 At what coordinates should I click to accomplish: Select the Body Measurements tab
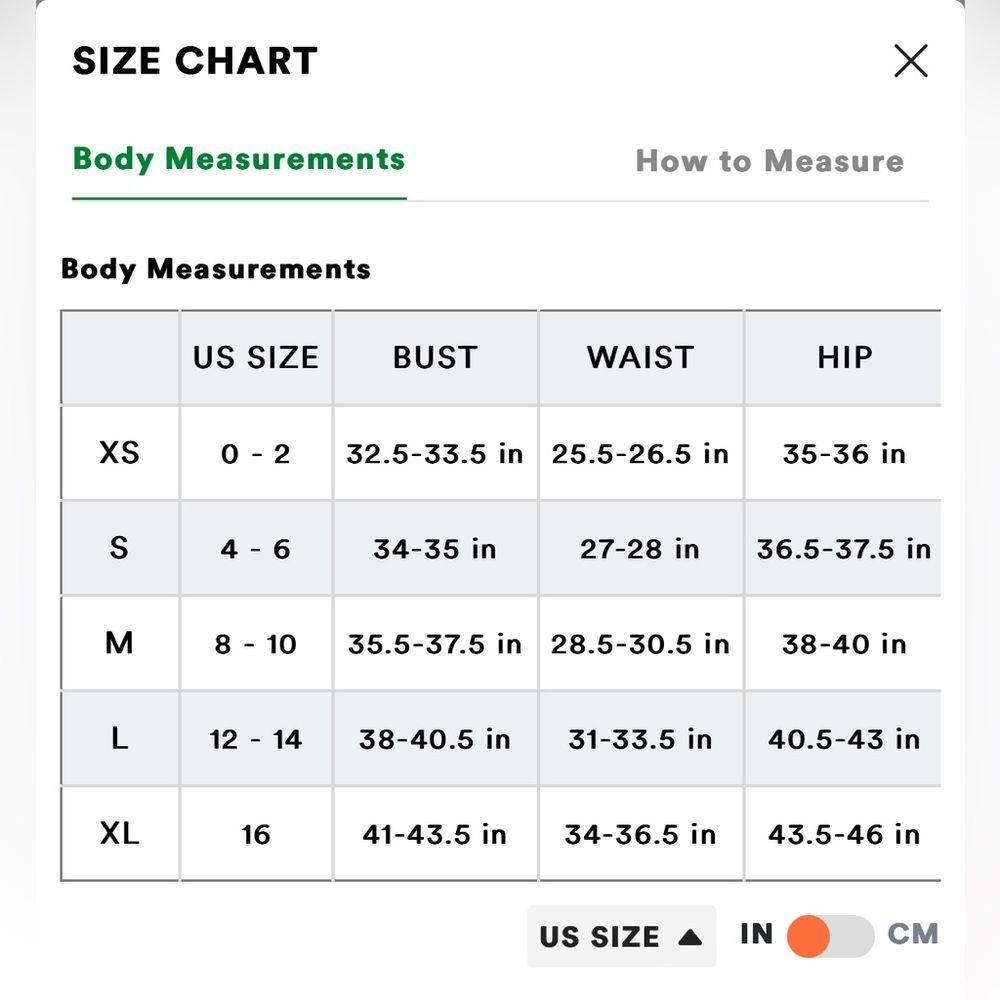click(x=239, y=159)
